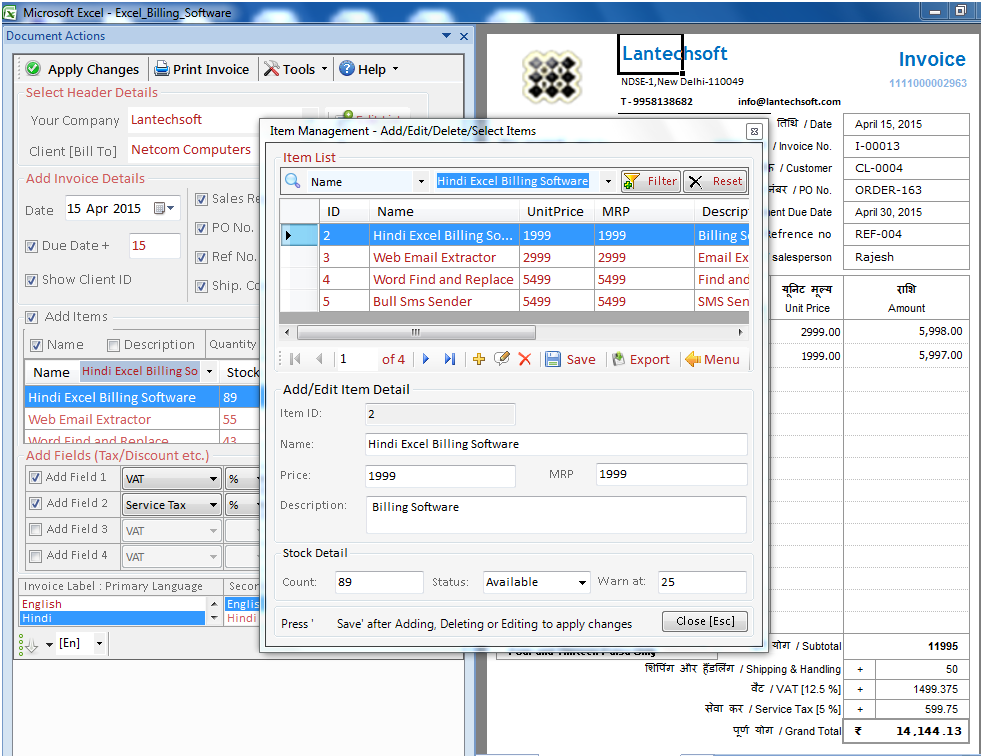Click the search magnifier icon in Item List
This screenshot has width=981, height=756.
click(292, 181)
